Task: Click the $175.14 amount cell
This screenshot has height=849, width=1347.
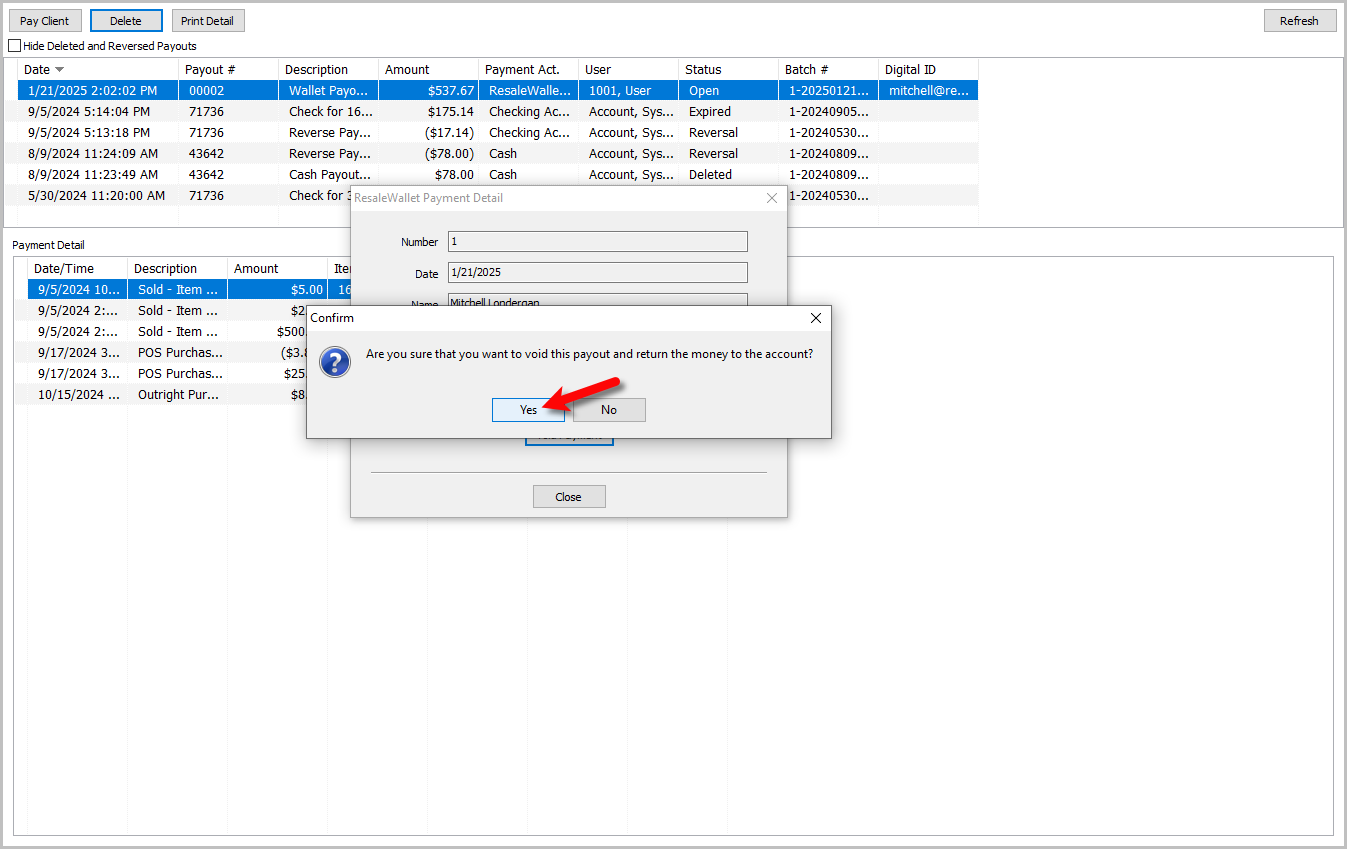Action: click(428, 112)
